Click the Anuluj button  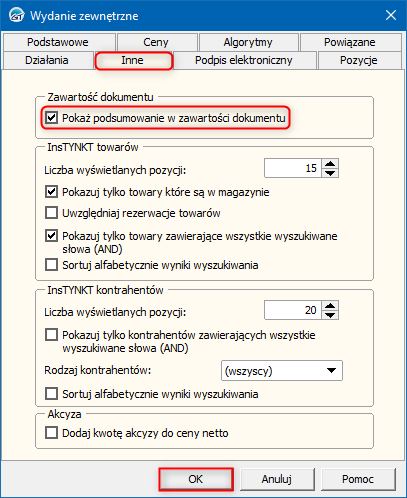277,479
